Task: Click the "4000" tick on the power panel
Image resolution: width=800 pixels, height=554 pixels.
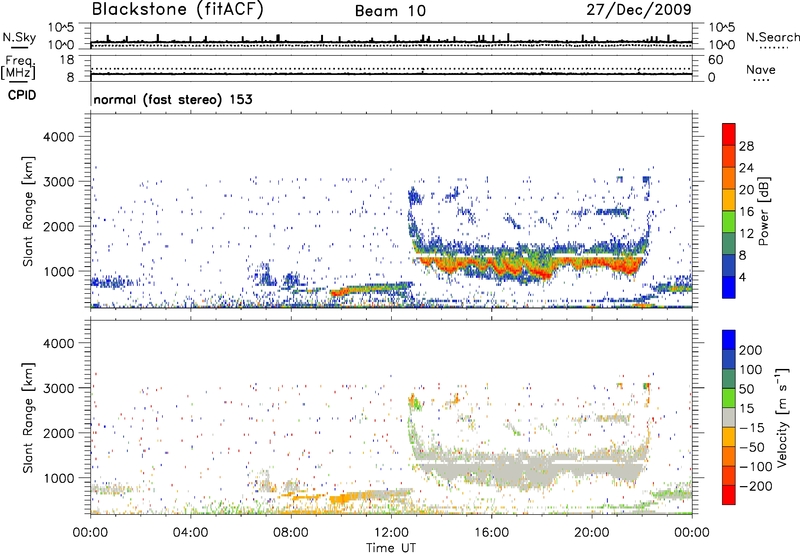Action: click(x=59, y=137)
